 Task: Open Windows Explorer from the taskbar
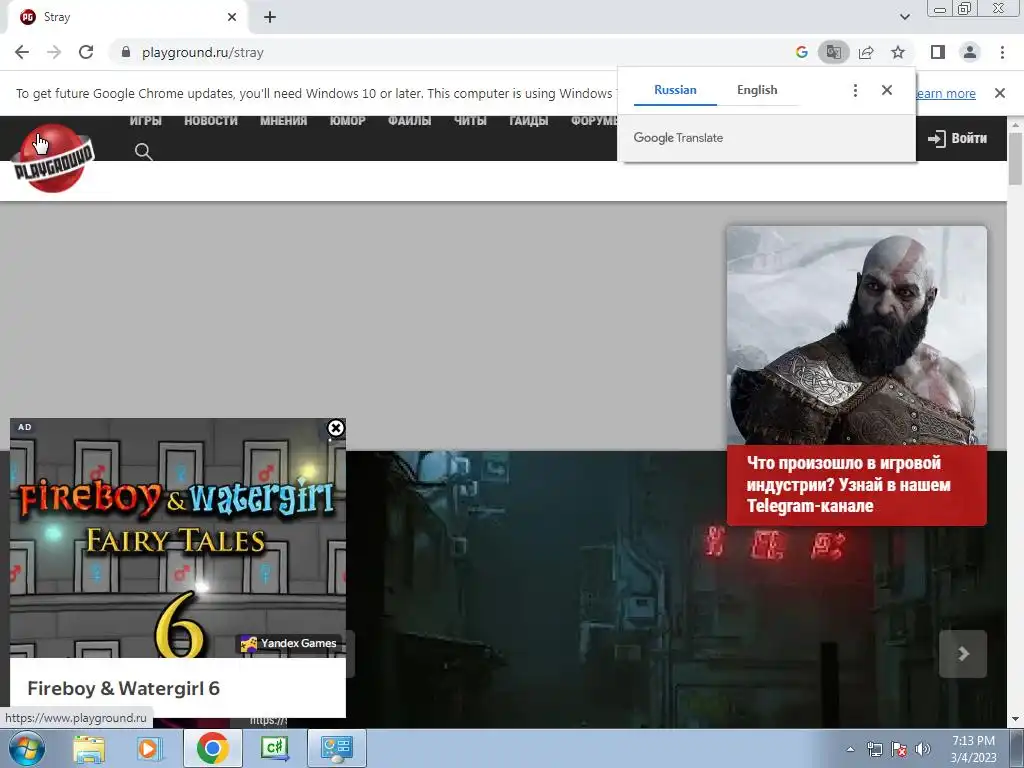click(x=89, y=748)
